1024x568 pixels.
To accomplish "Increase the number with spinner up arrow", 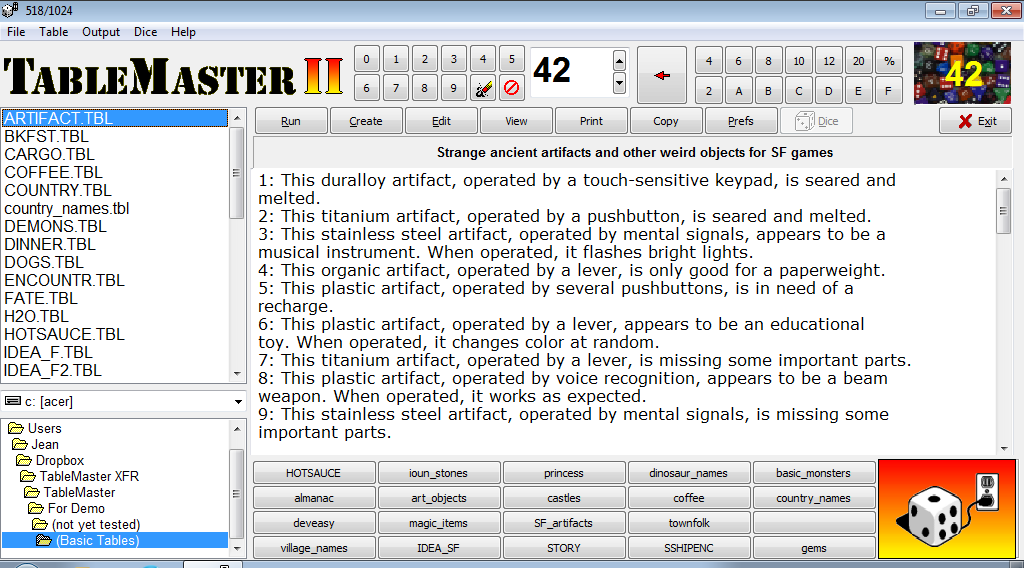I will point(619,61).
